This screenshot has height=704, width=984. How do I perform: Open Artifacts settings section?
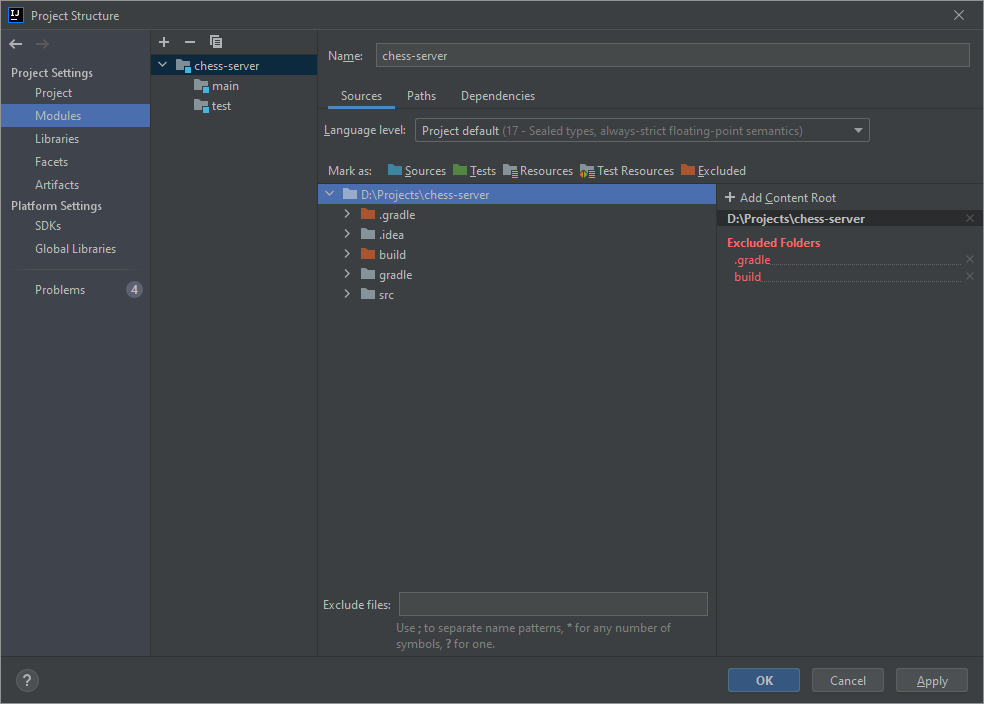57,185
